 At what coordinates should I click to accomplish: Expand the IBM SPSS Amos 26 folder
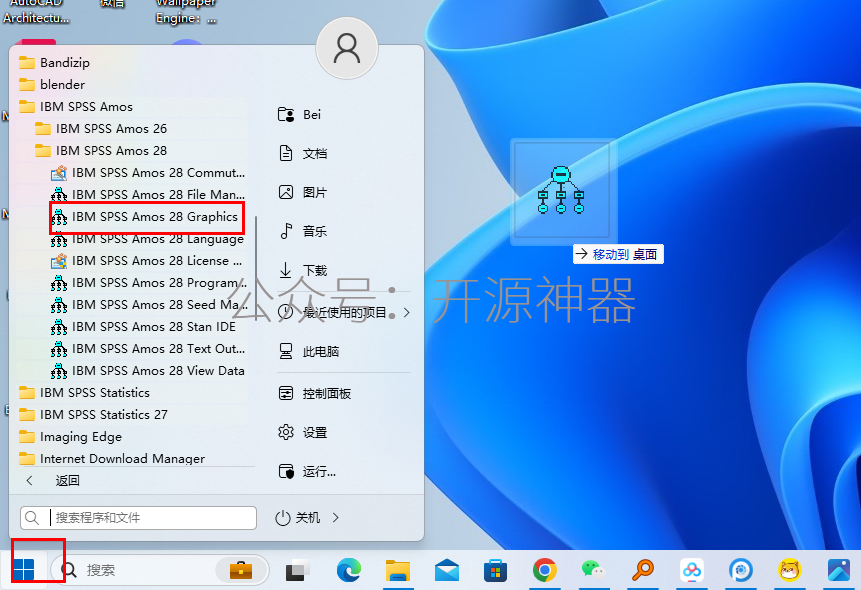click(100, 129)
